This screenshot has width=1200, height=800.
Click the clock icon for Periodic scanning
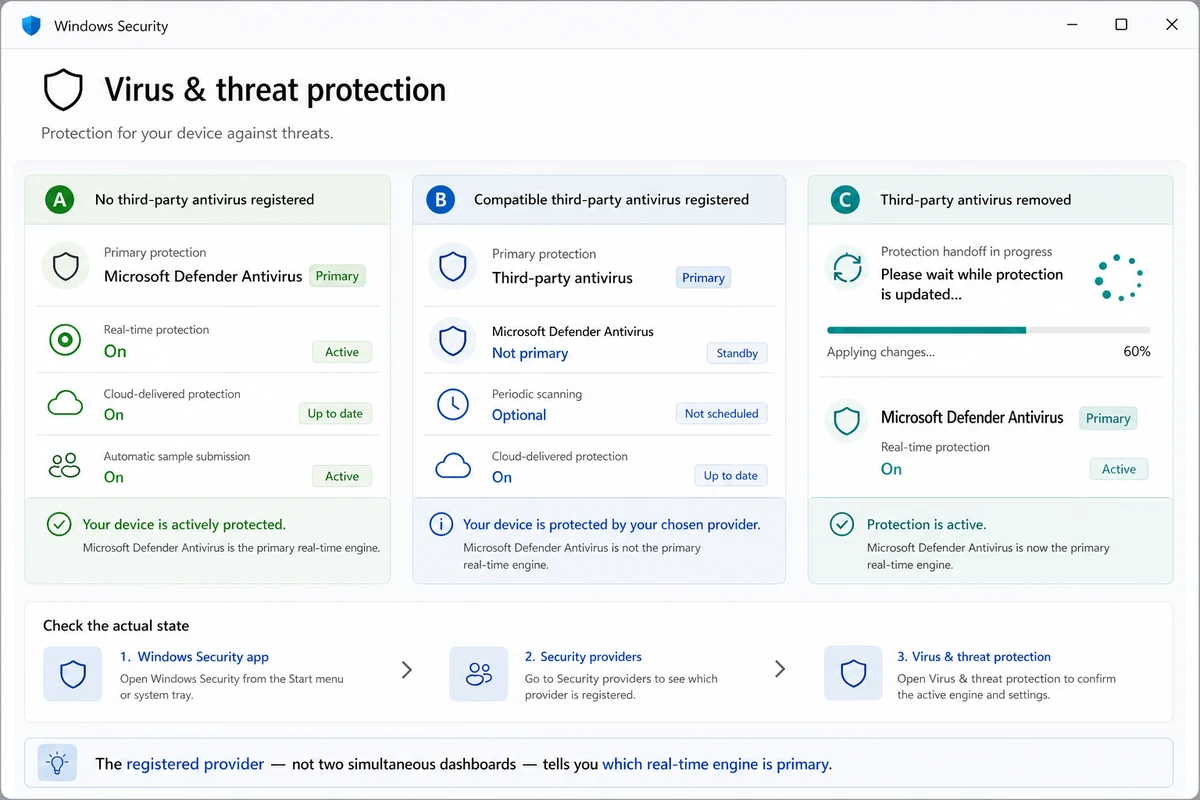coord(453,404)
